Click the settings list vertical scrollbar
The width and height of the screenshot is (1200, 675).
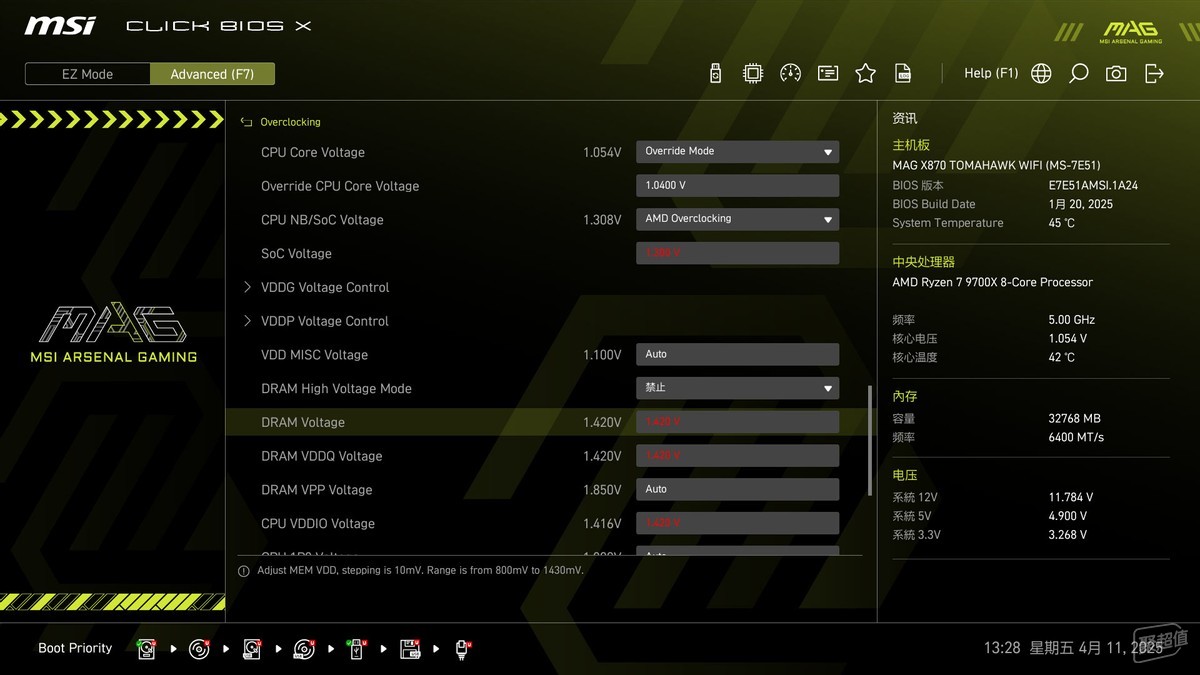coord(869,440)
